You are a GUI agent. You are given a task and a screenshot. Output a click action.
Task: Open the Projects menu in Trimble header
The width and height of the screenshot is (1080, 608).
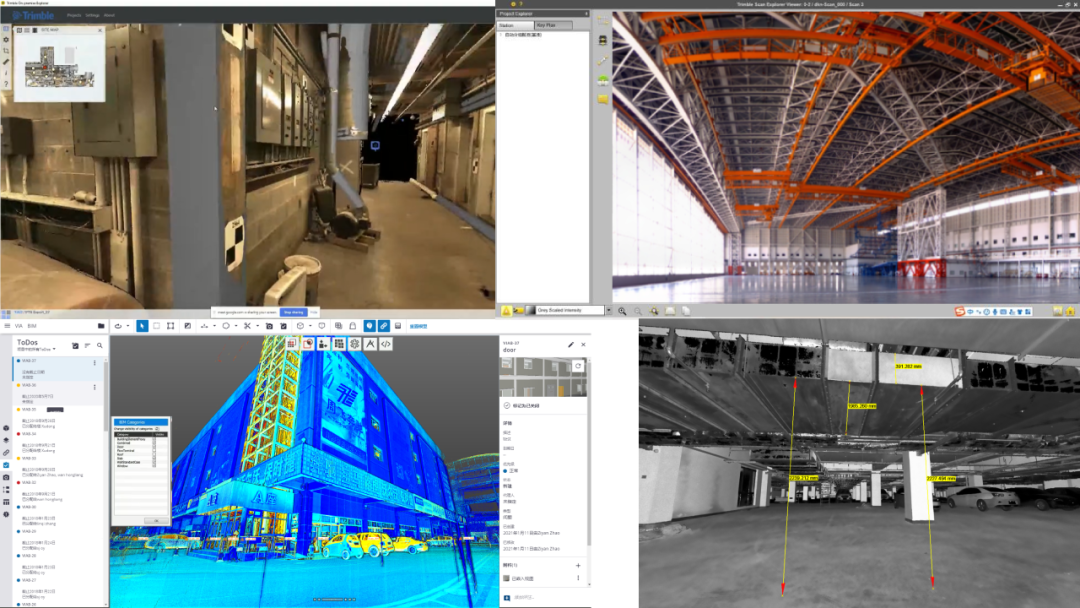74,16
